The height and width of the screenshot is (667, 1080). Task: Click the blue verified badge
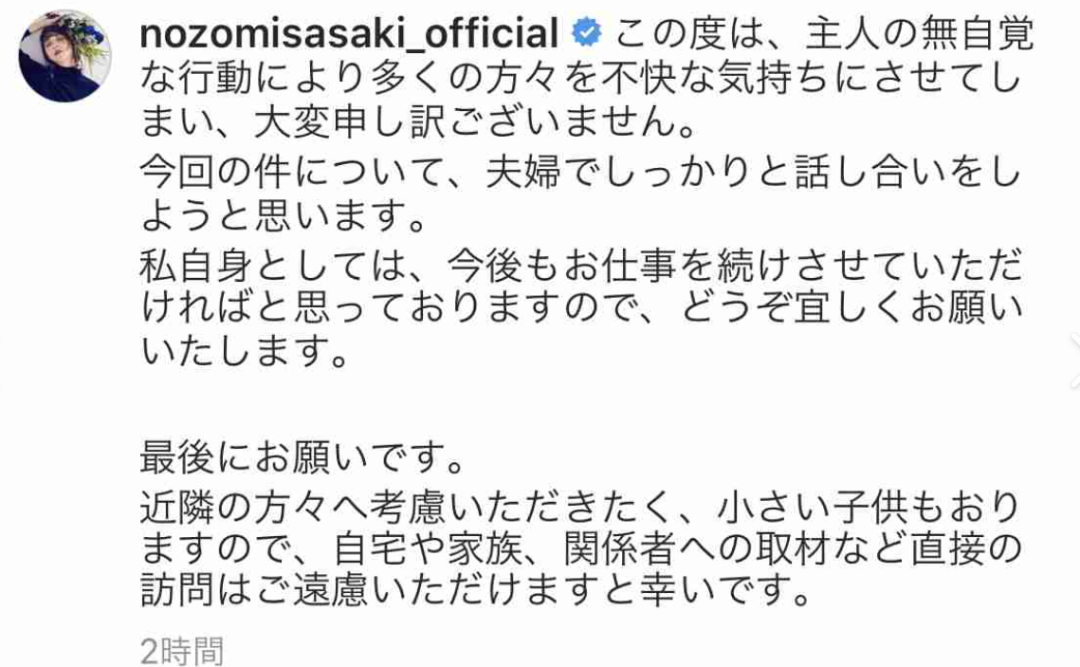(585, 35)
